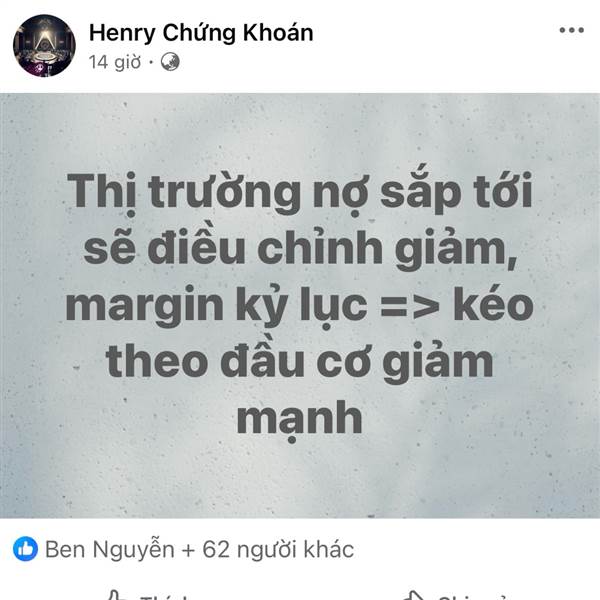Click the line Thị trường nợ sắp tới

[300, 193]
